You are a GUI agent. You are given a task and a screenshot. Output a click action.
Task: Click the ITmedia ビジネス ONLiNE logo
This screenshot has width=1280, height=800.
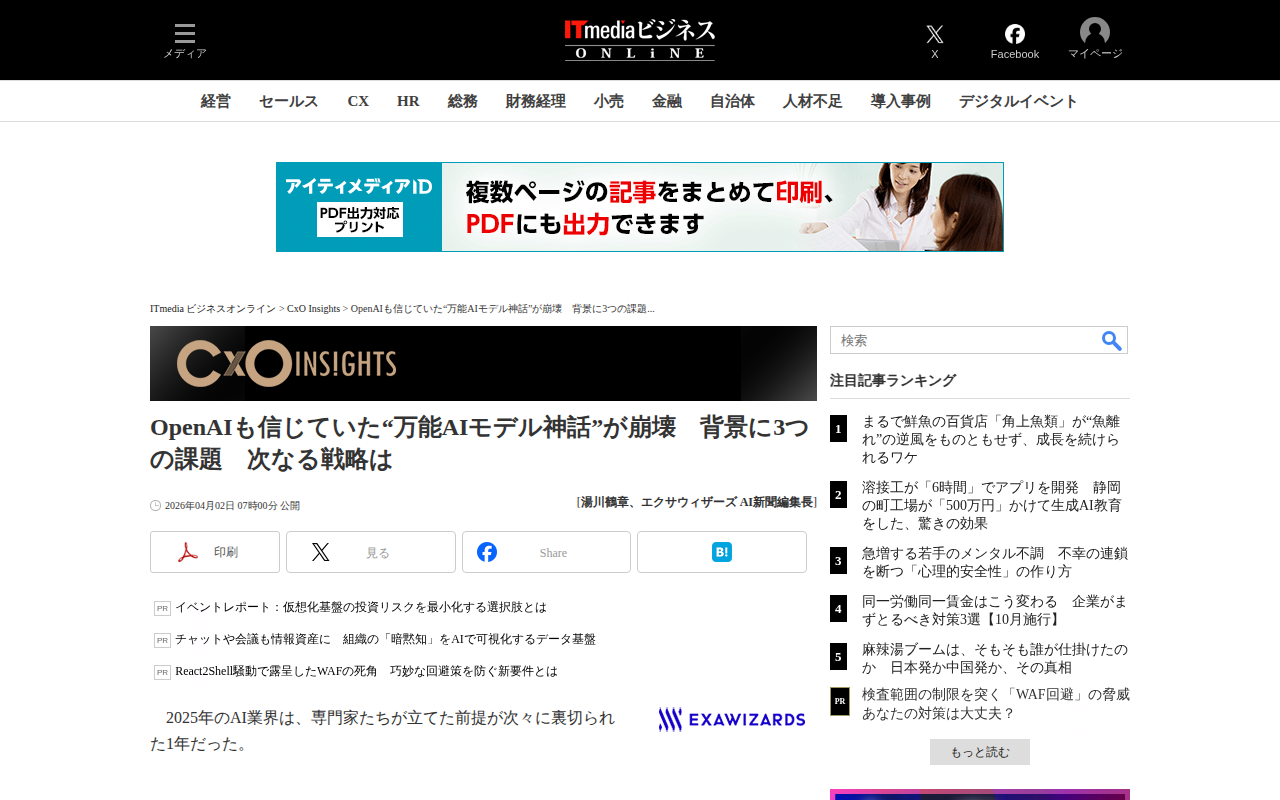(x=640, y=40)
